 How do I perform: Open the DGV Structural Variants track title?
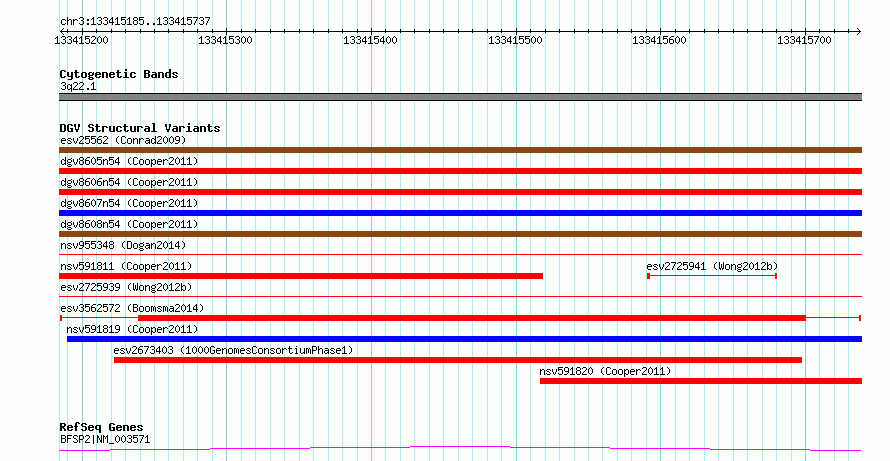pyautogui.click(x=140, y=128)
